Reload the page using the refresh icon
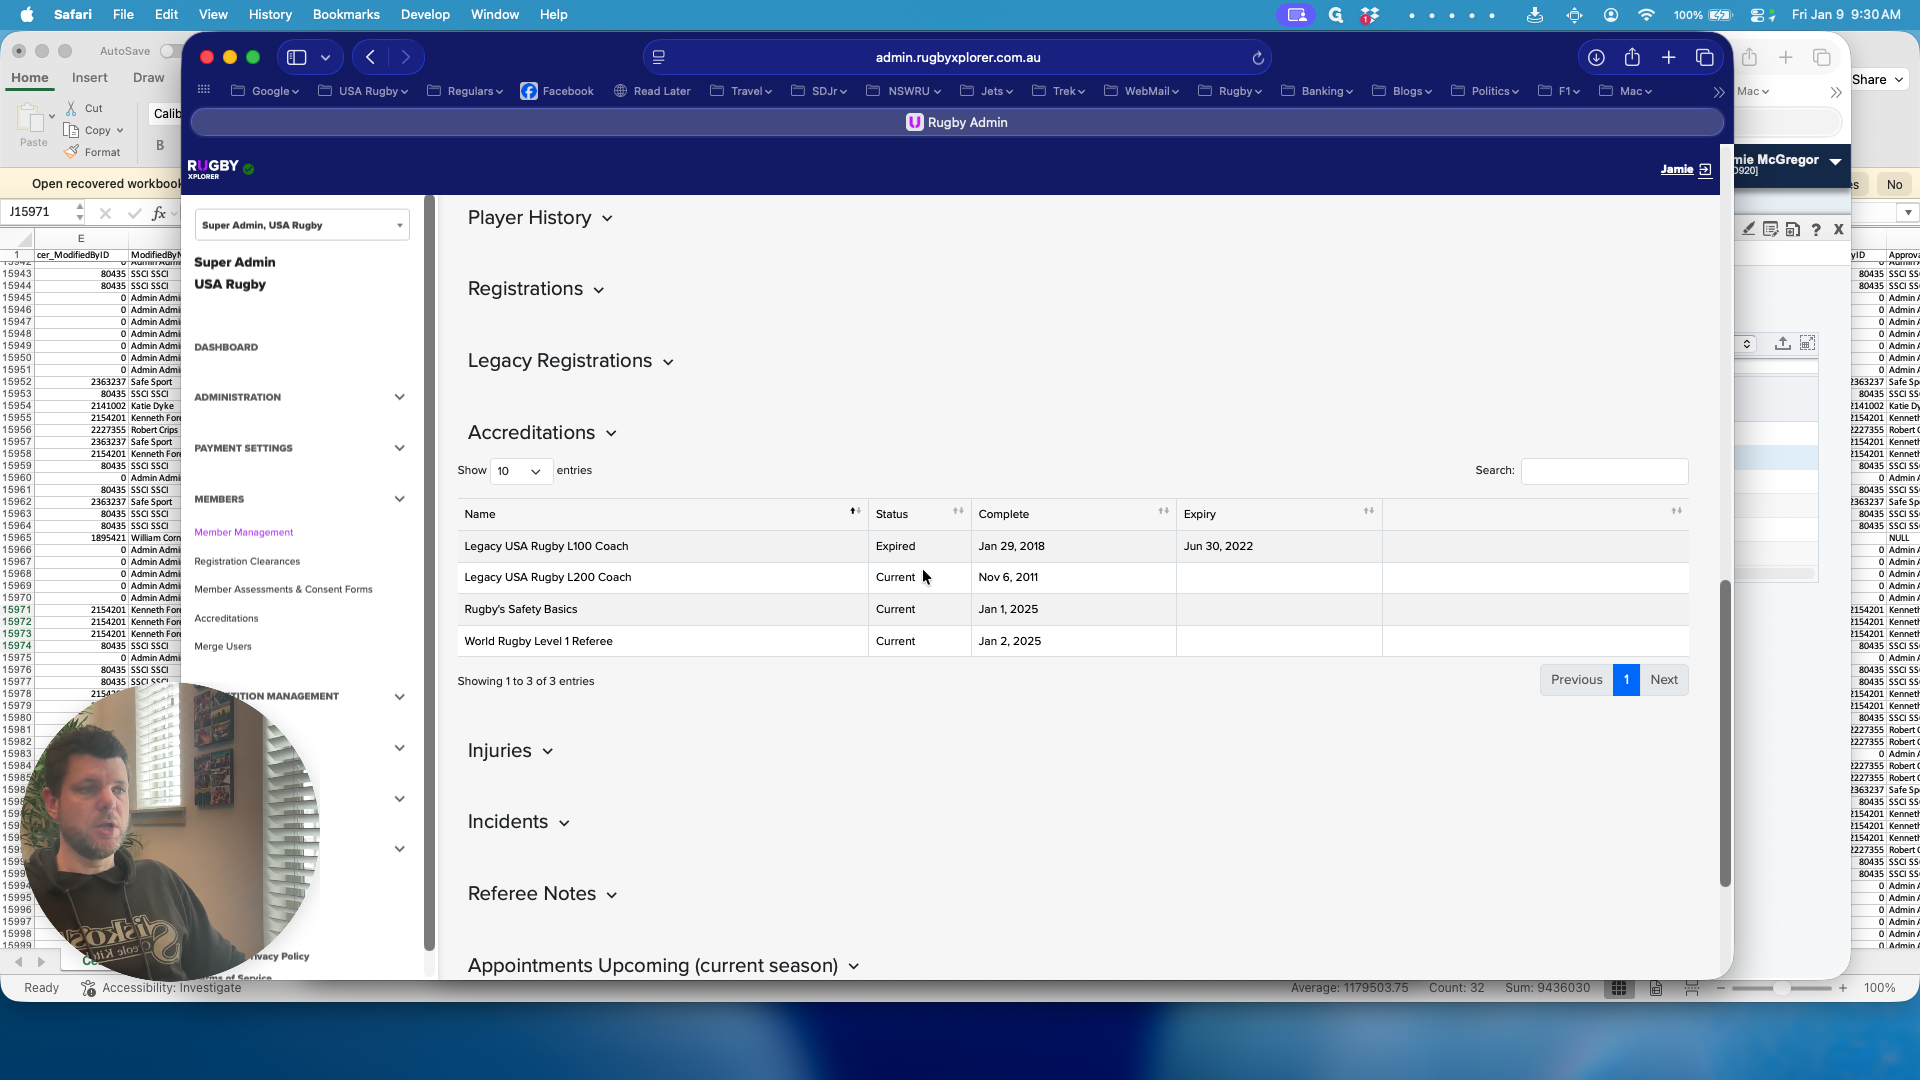The width and height of the screenshot is (1920, 1080). pos(1258,58)
